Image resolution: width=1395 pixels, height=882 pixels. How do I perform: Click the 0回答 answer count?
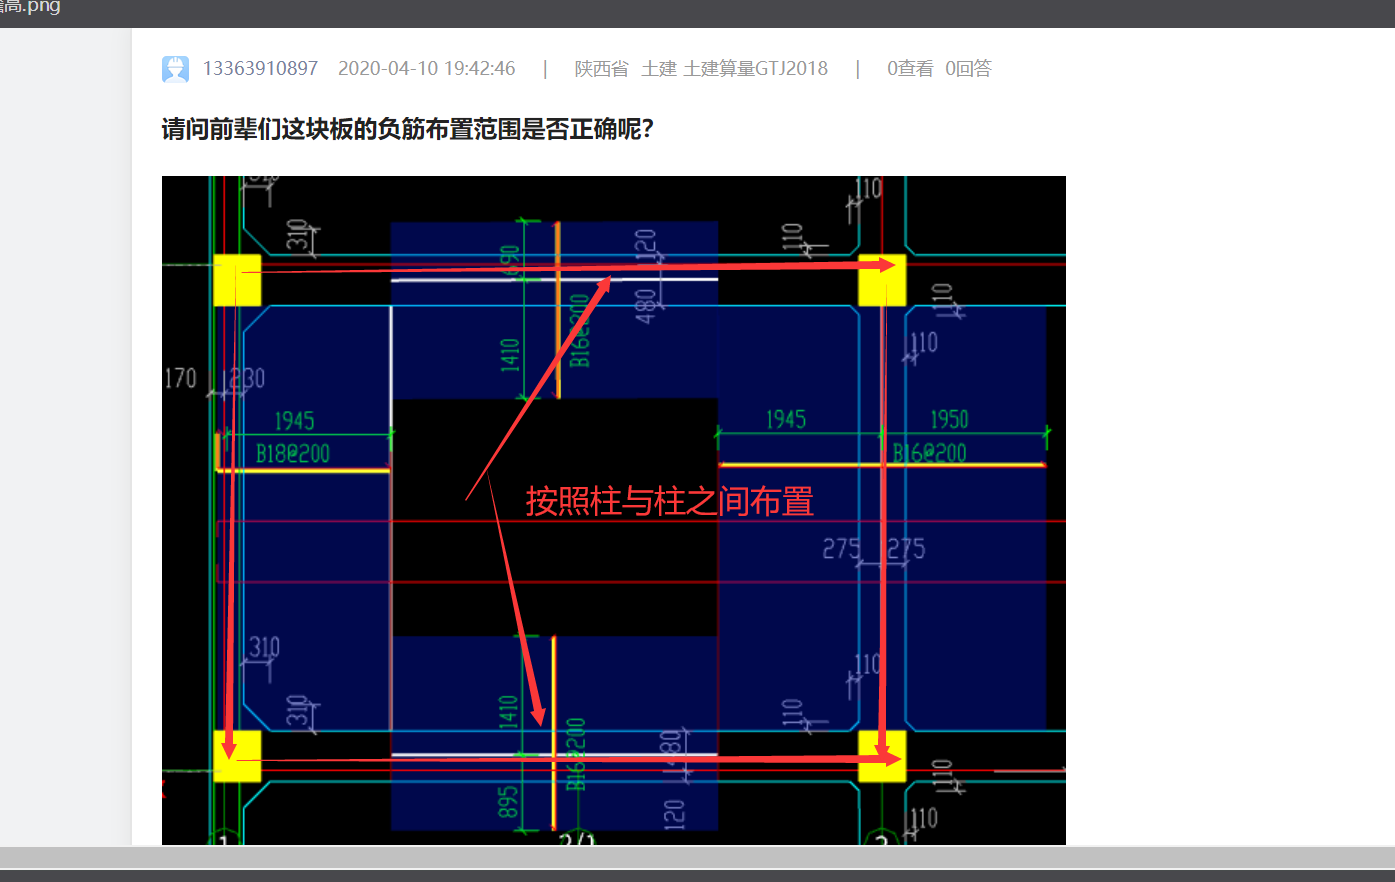coord(968,68)
